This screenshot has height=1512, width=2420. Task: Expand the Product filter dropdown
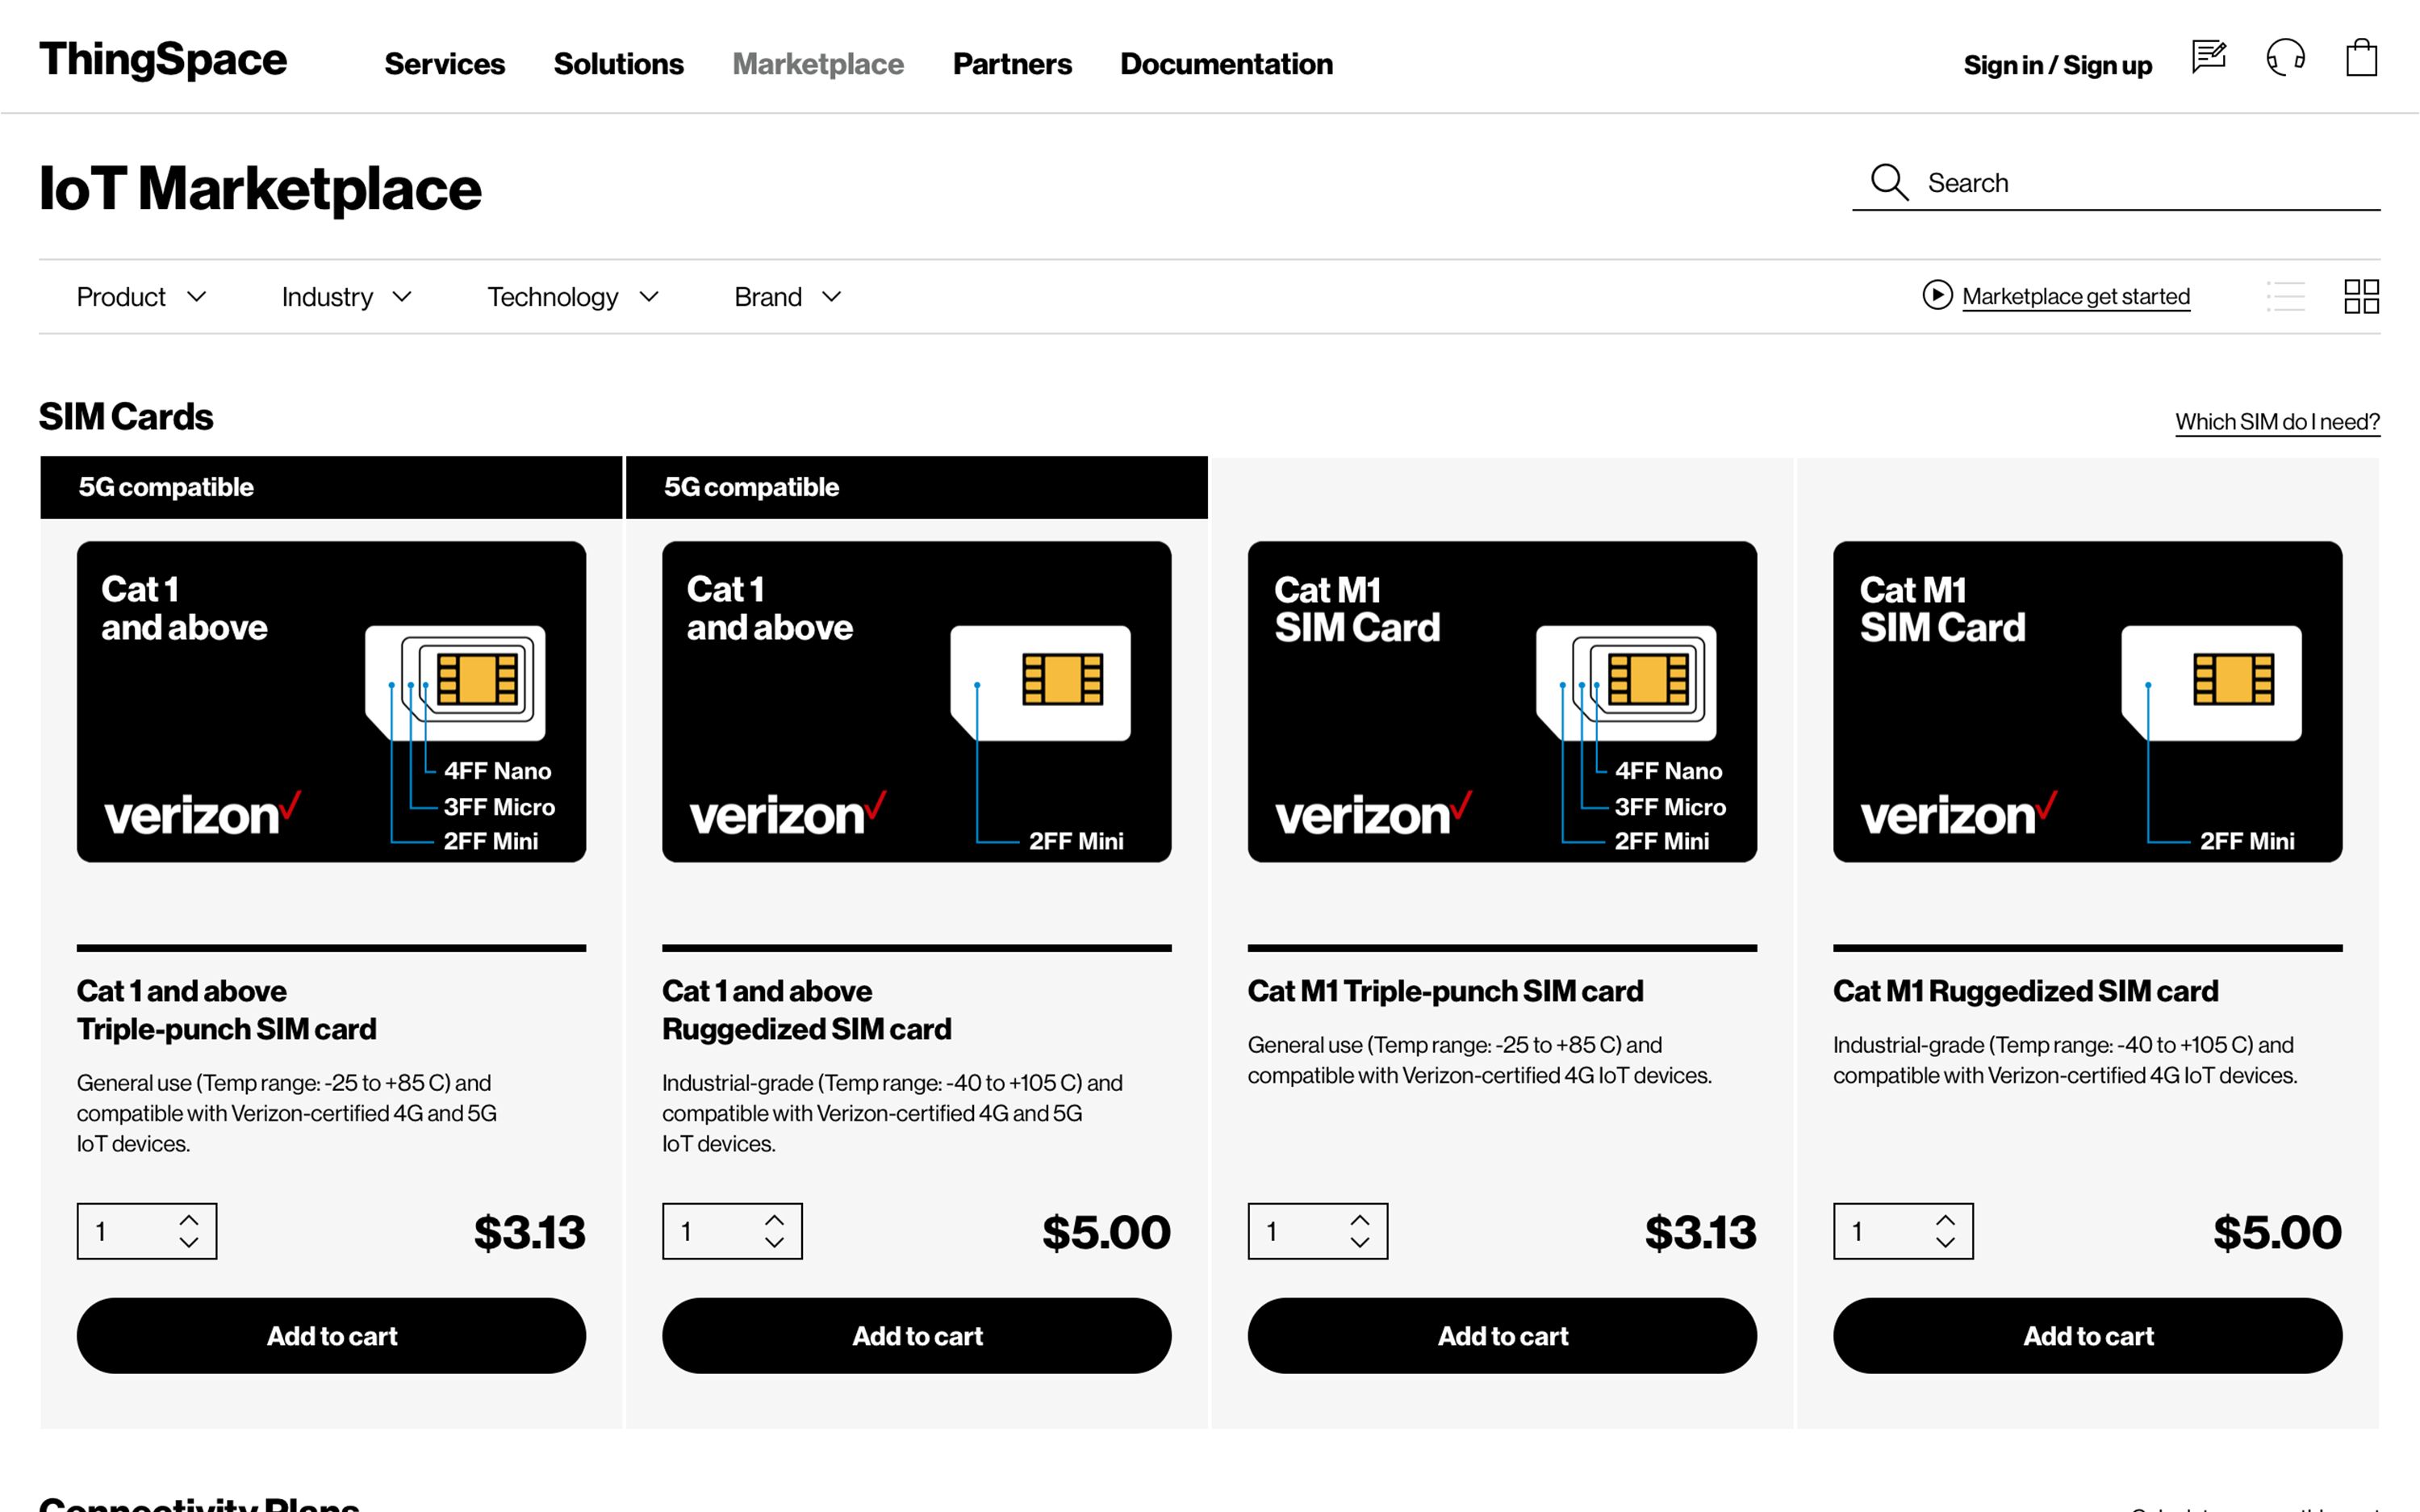(141, 297)
